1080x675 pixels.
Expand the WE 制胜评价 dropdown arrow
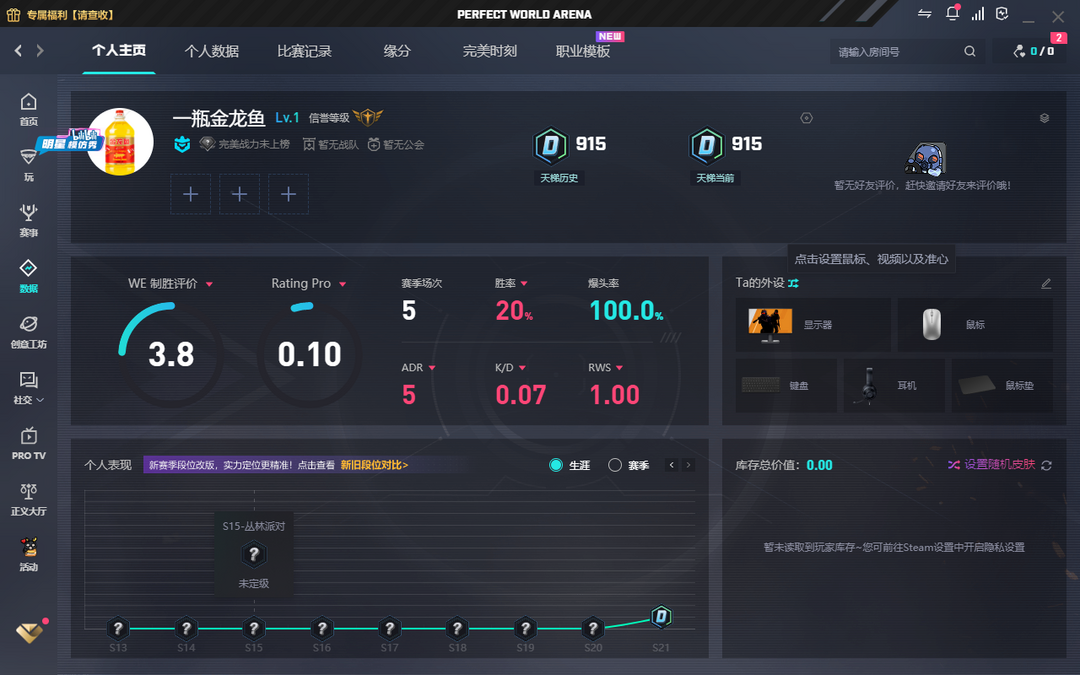(x=209, y=284)
